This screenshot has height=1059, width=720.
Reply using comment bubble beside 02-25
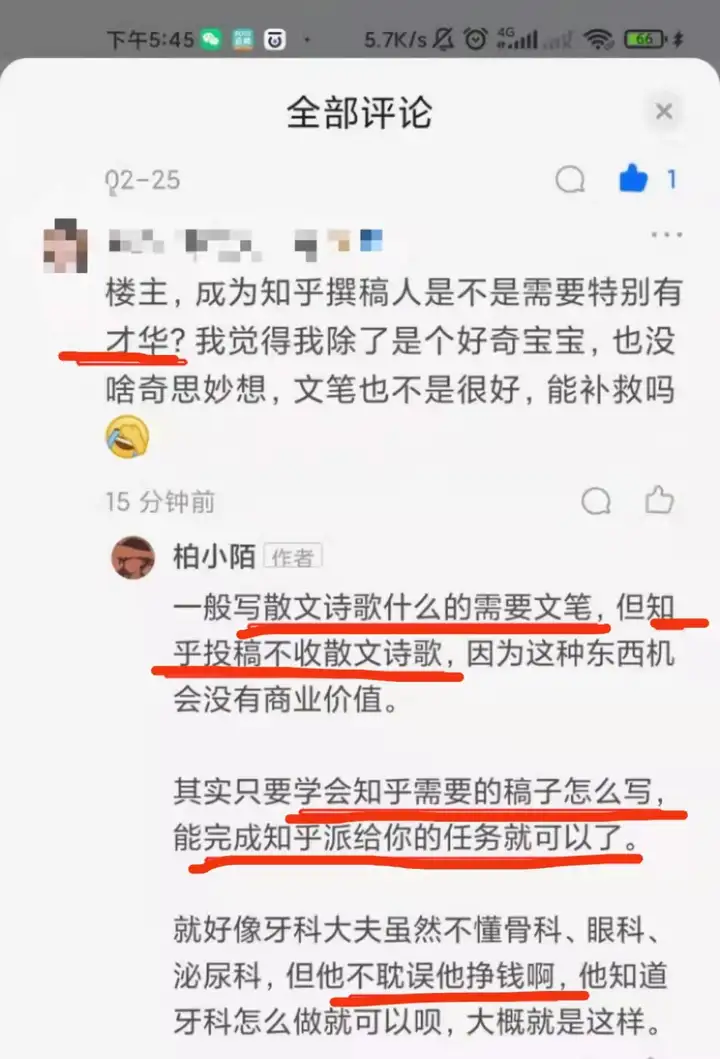570,180
